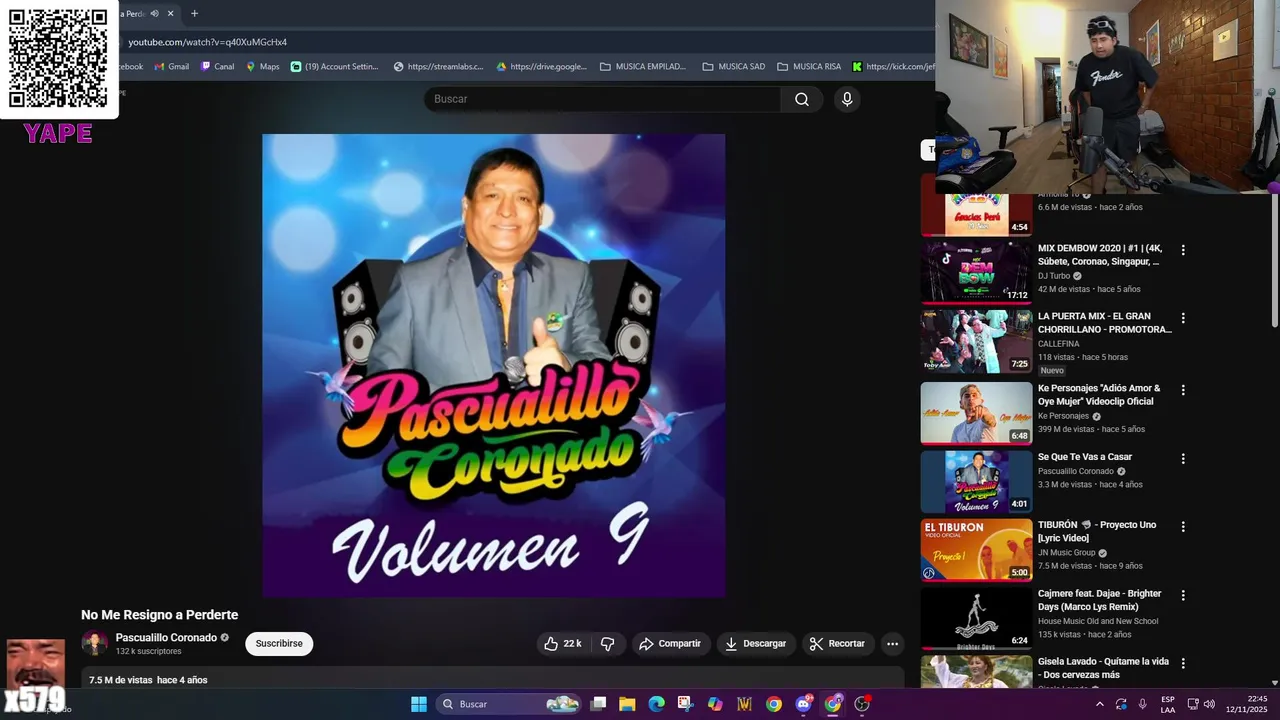Subscribe with the Suscribirse button
Viewport: 1280px width, 720px height.
[x=279, y=644]
